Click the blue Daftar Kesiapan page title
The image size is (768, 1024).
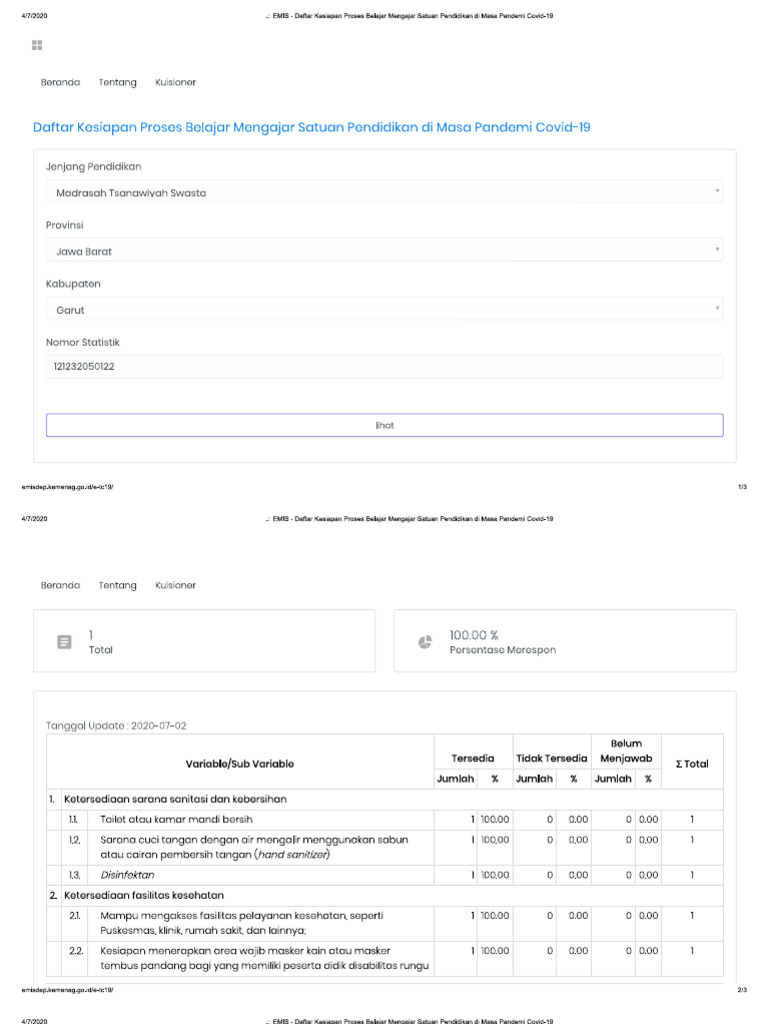(312, 128)
